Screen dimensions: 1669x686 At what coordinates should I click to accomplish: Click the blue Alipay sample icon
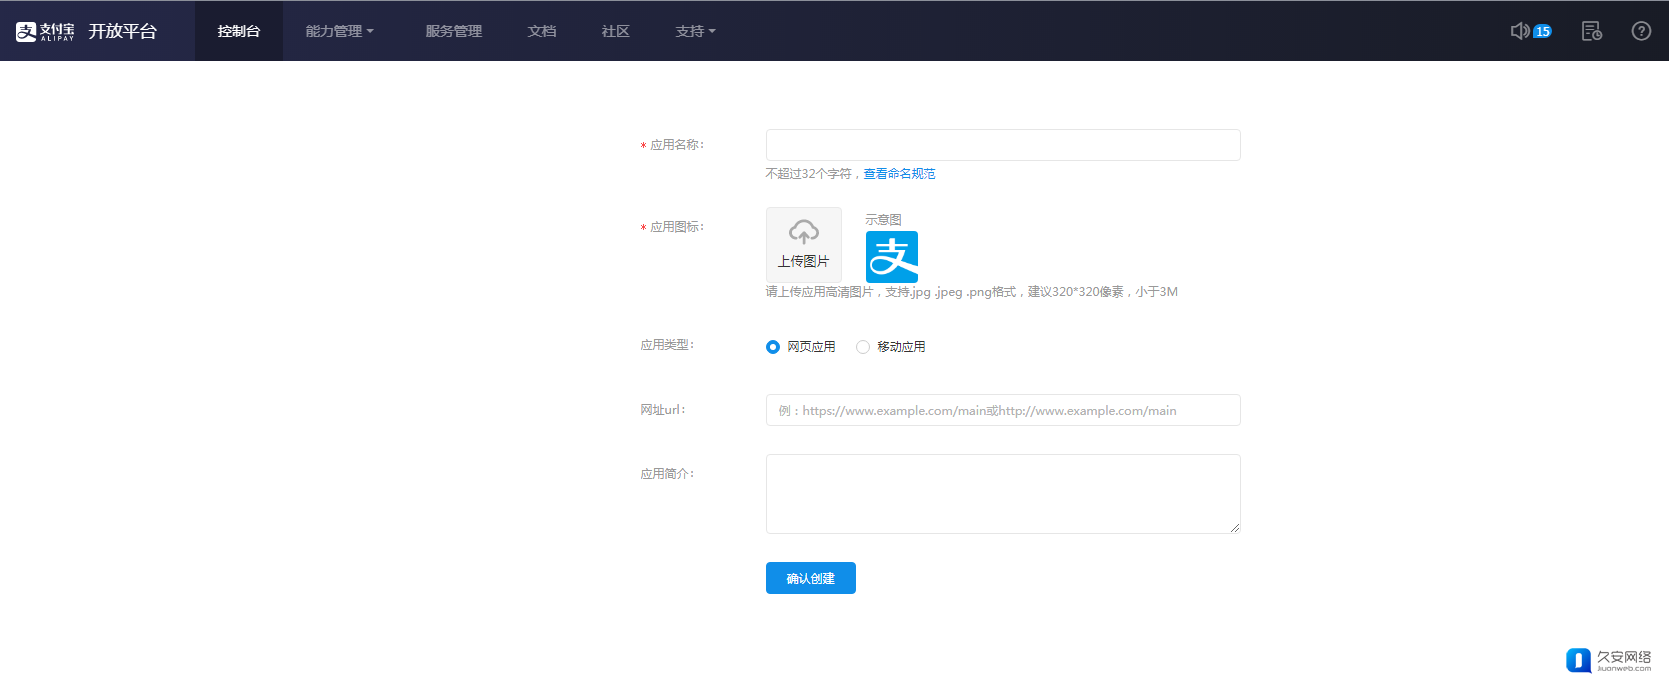point(891,257)
